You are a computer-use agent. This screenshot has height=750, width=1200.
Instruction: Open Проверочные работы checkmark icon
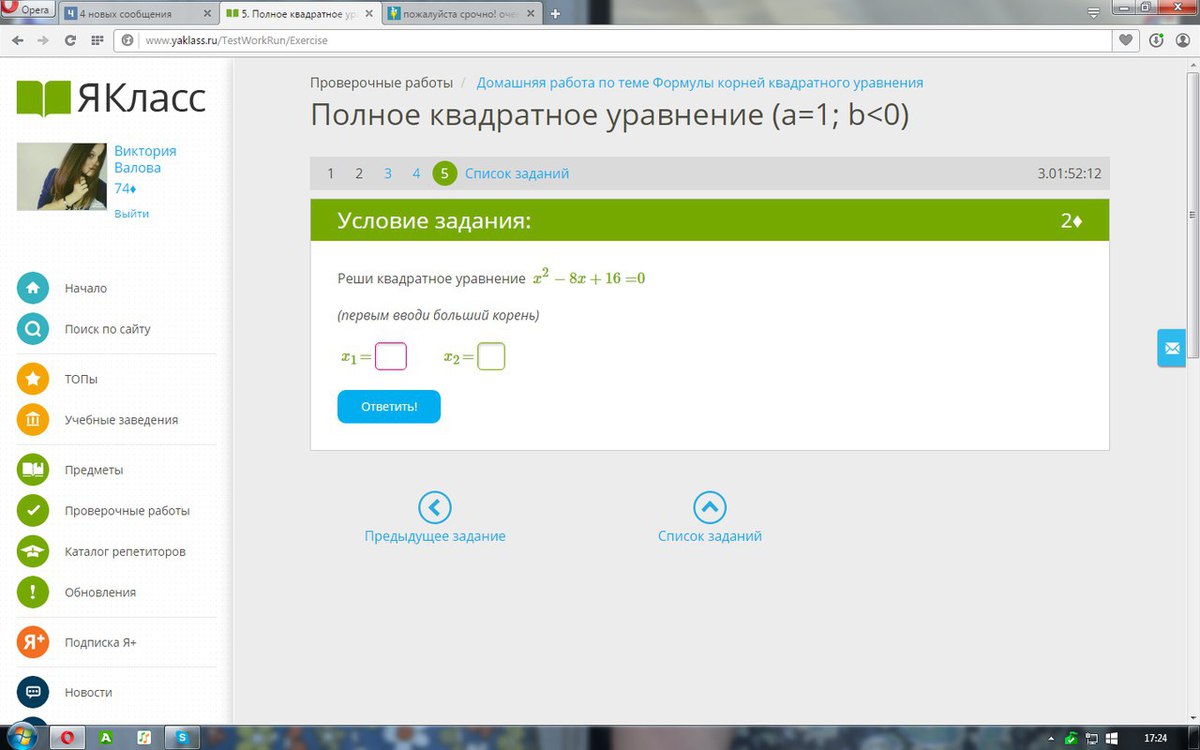point(32,510)
